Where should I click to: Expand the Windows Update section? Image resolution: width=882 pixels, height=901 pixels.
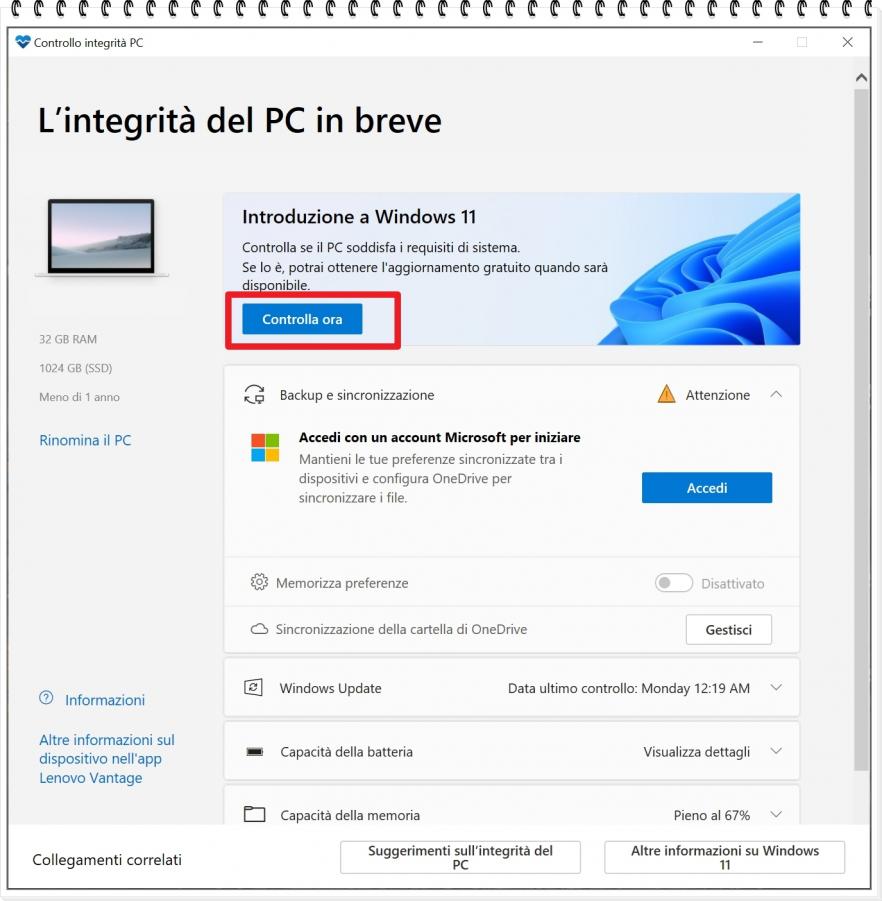click(776, 688)
